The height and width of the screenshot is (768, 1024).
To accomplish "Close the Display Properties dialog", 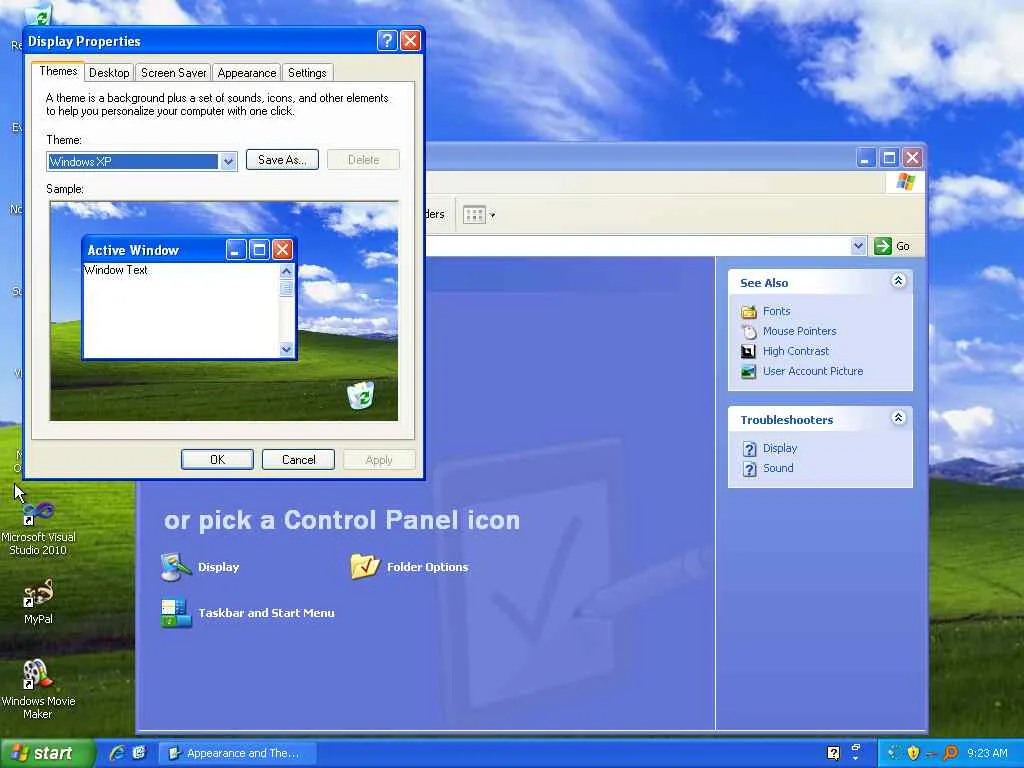I will pyautogui.click(x=410, y=40).
